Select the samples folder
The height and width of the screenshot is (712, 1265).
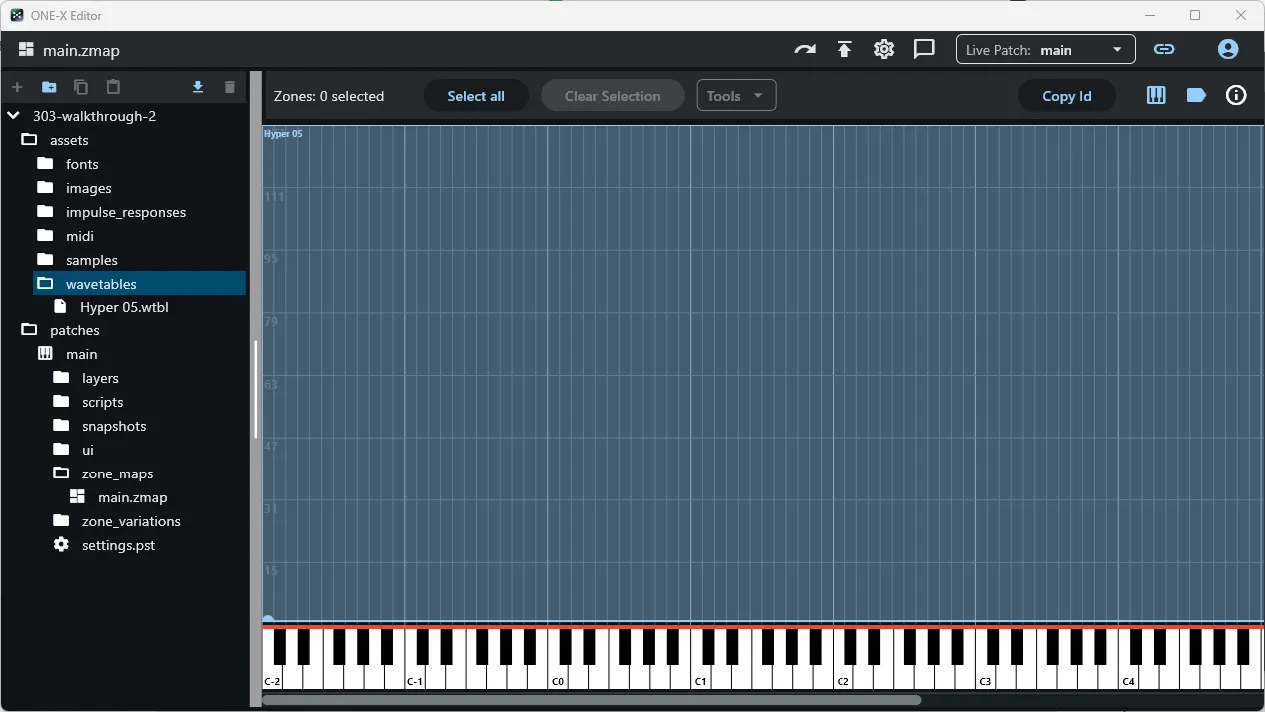[x=91, y=260]
